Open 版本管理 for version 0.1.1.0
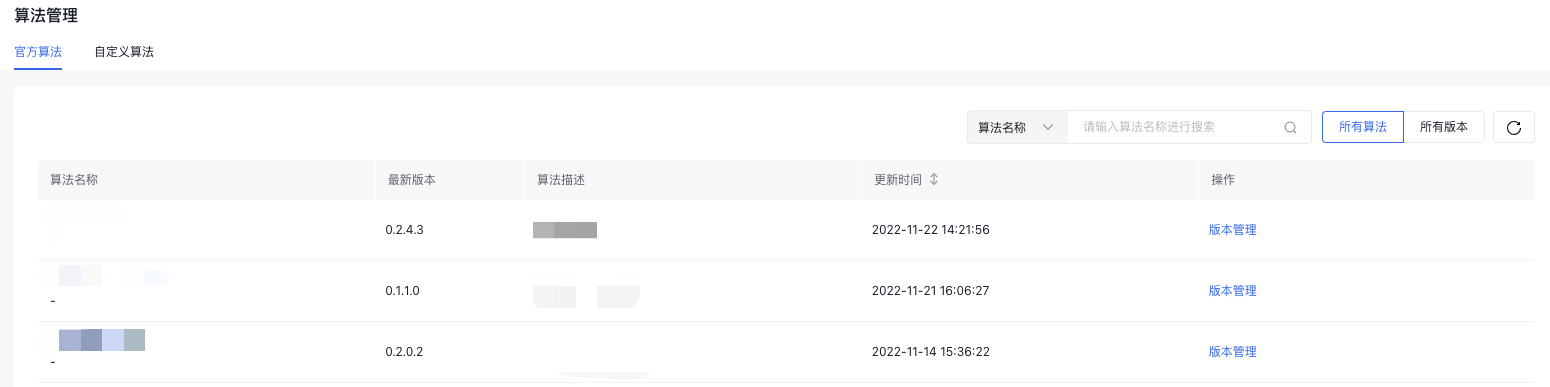1550x387 pixels. point(1232,291)
